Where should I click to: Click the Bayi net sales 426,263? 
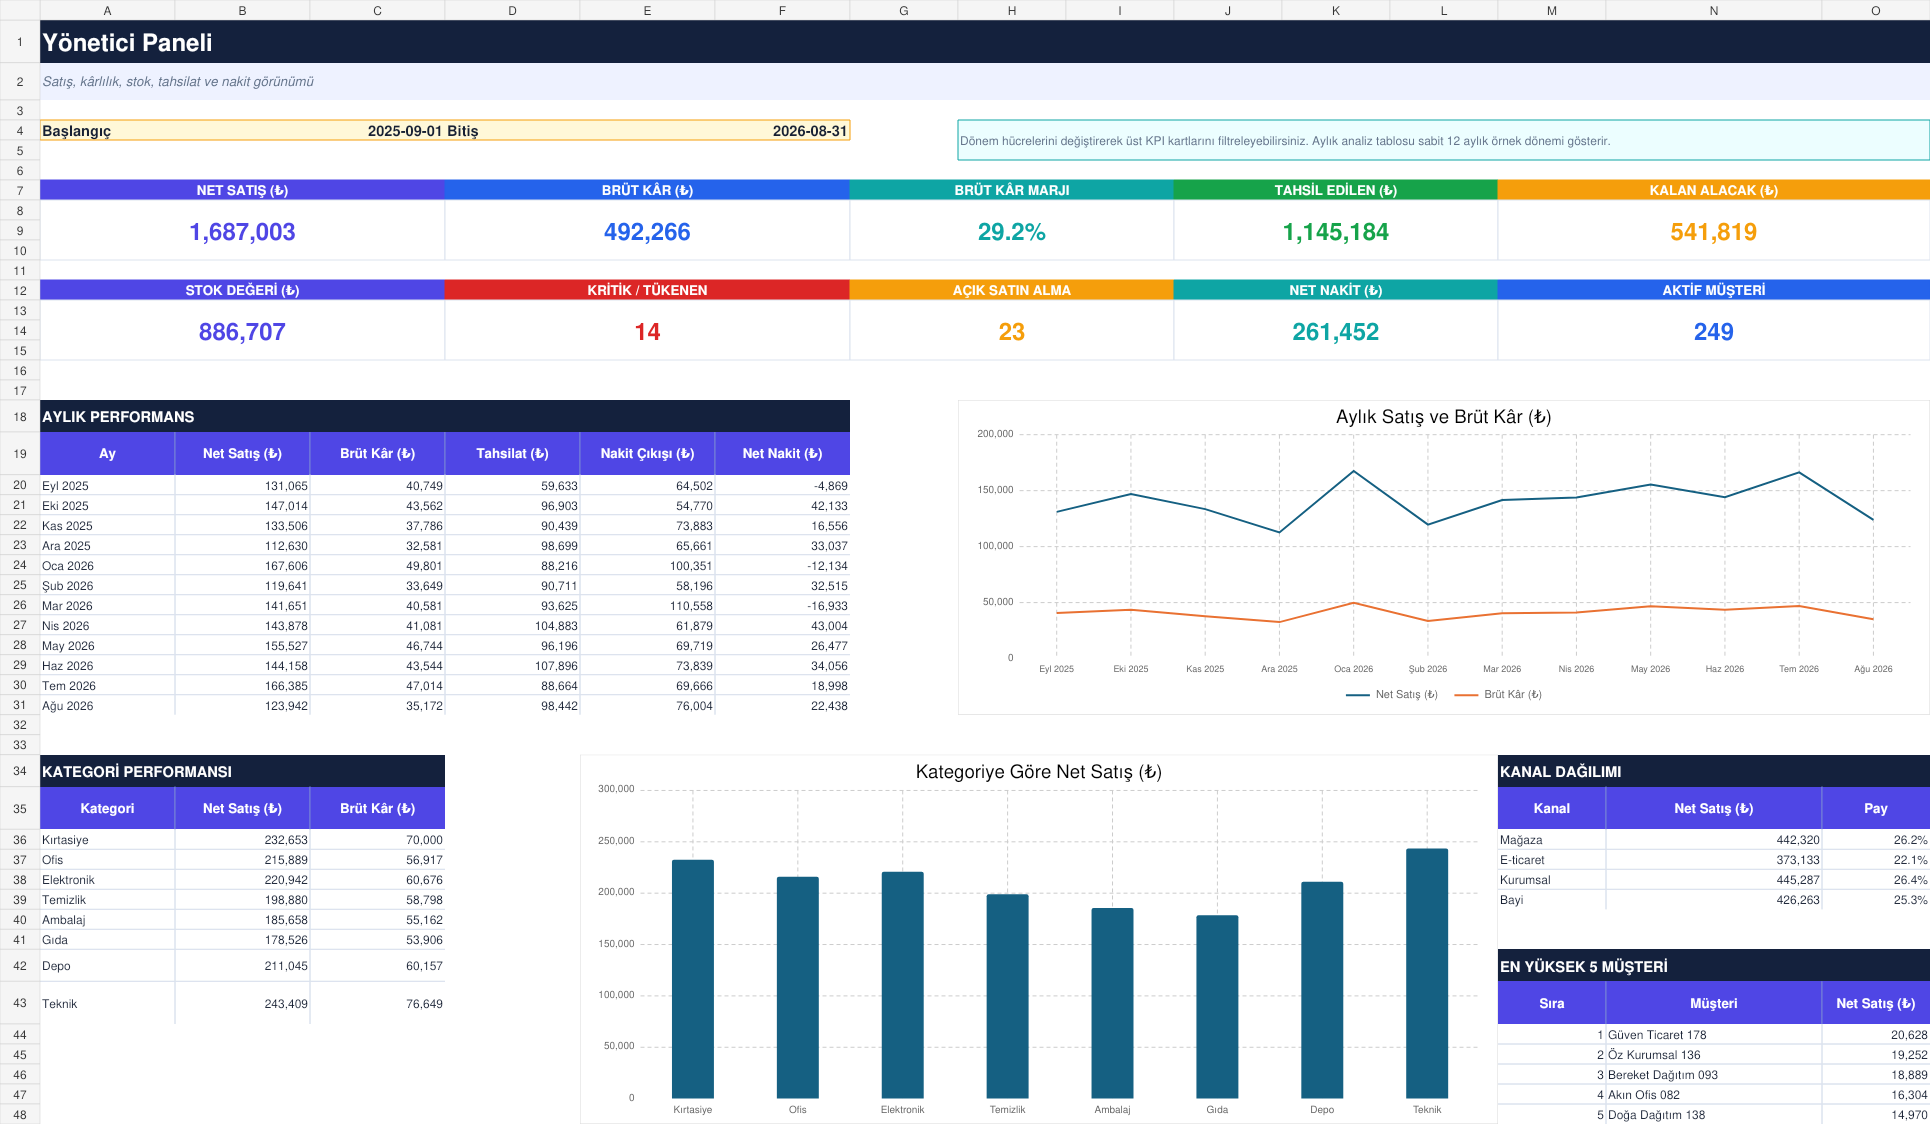[x=1713, y=900]
